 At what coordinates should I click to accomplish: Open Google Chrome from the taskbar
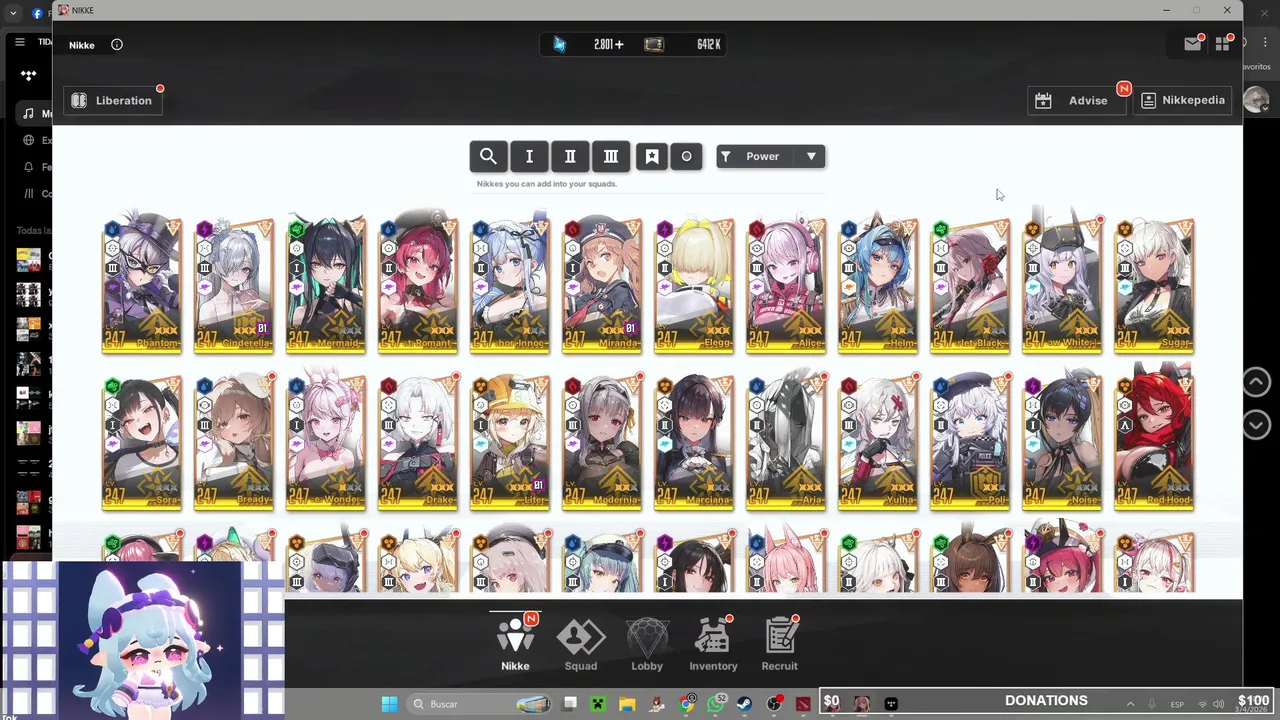(686, 704)
